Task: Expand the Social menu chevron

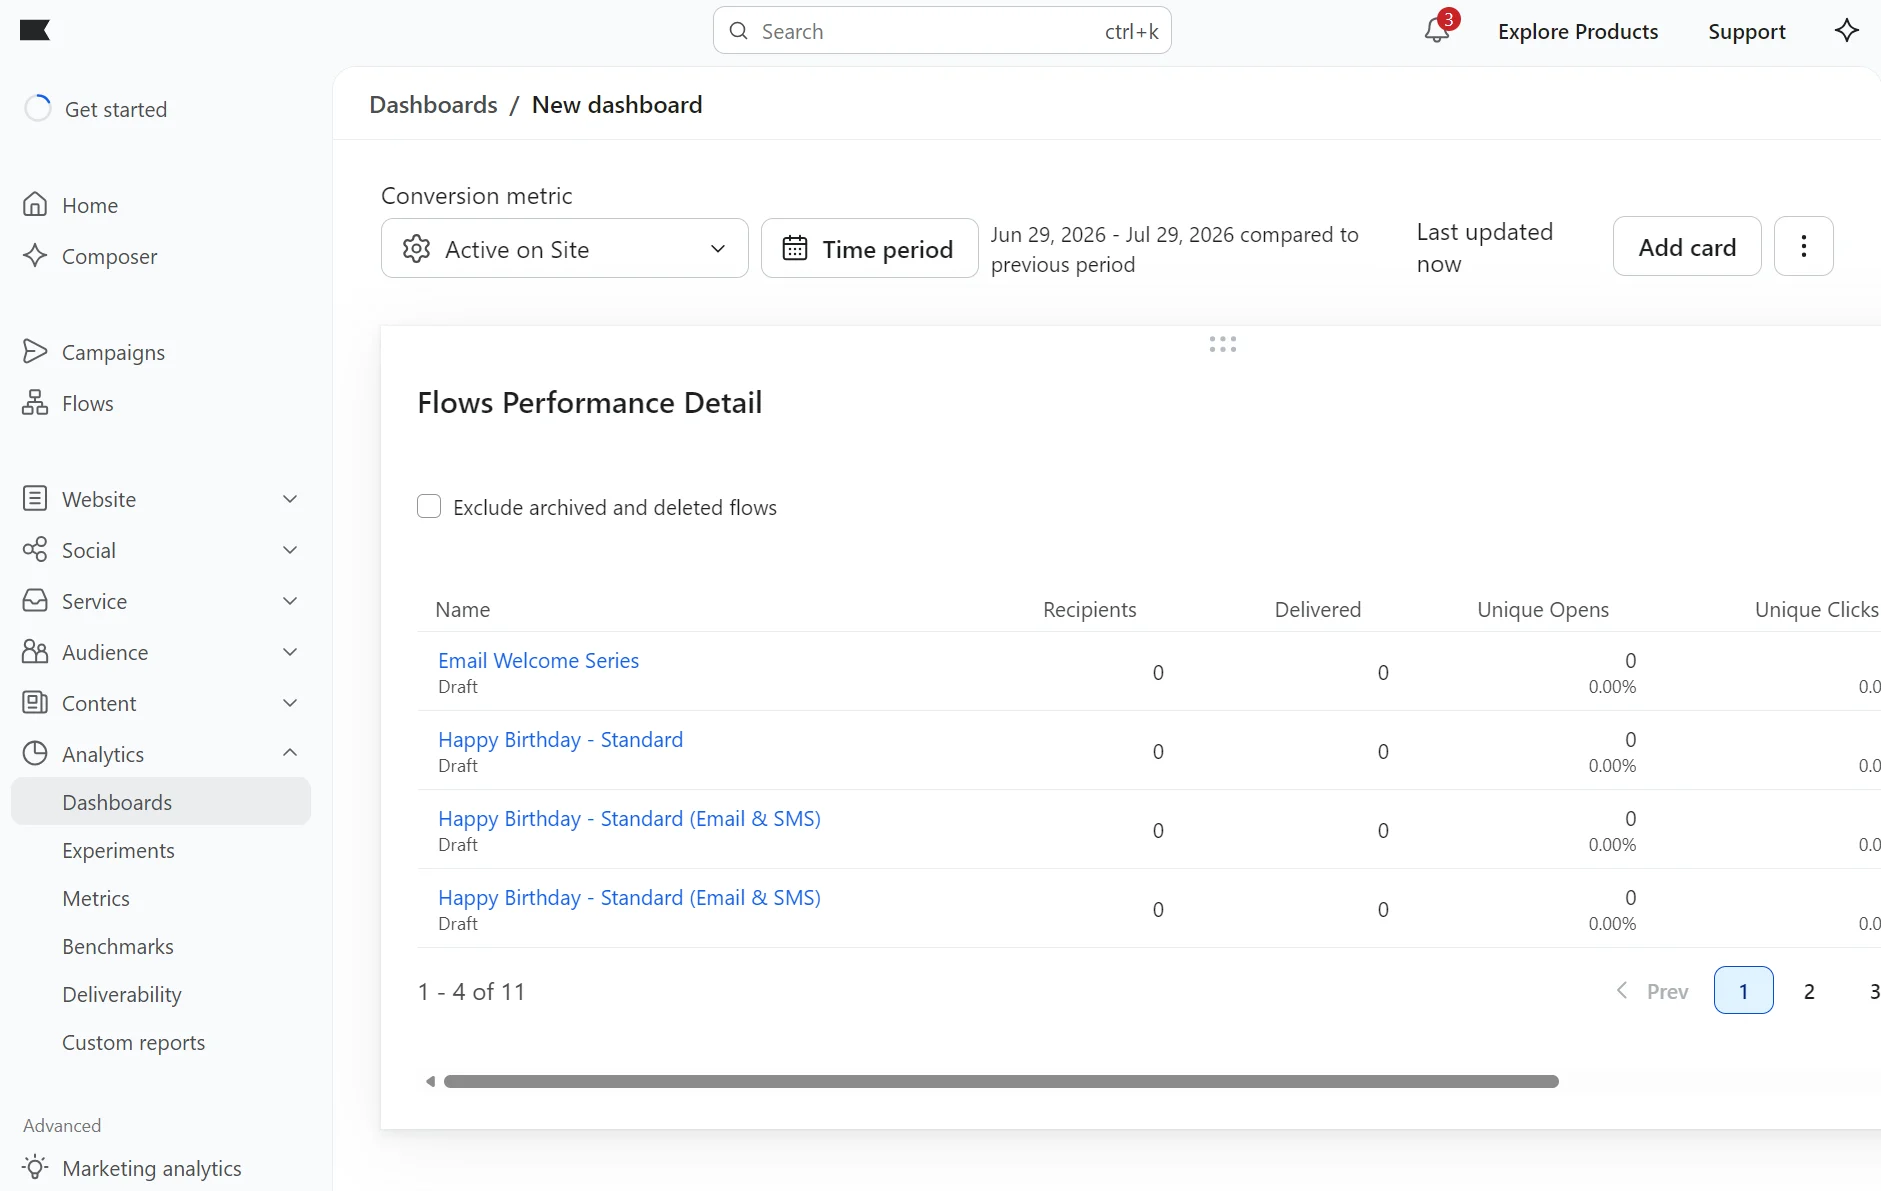Action: click(290, 549)
